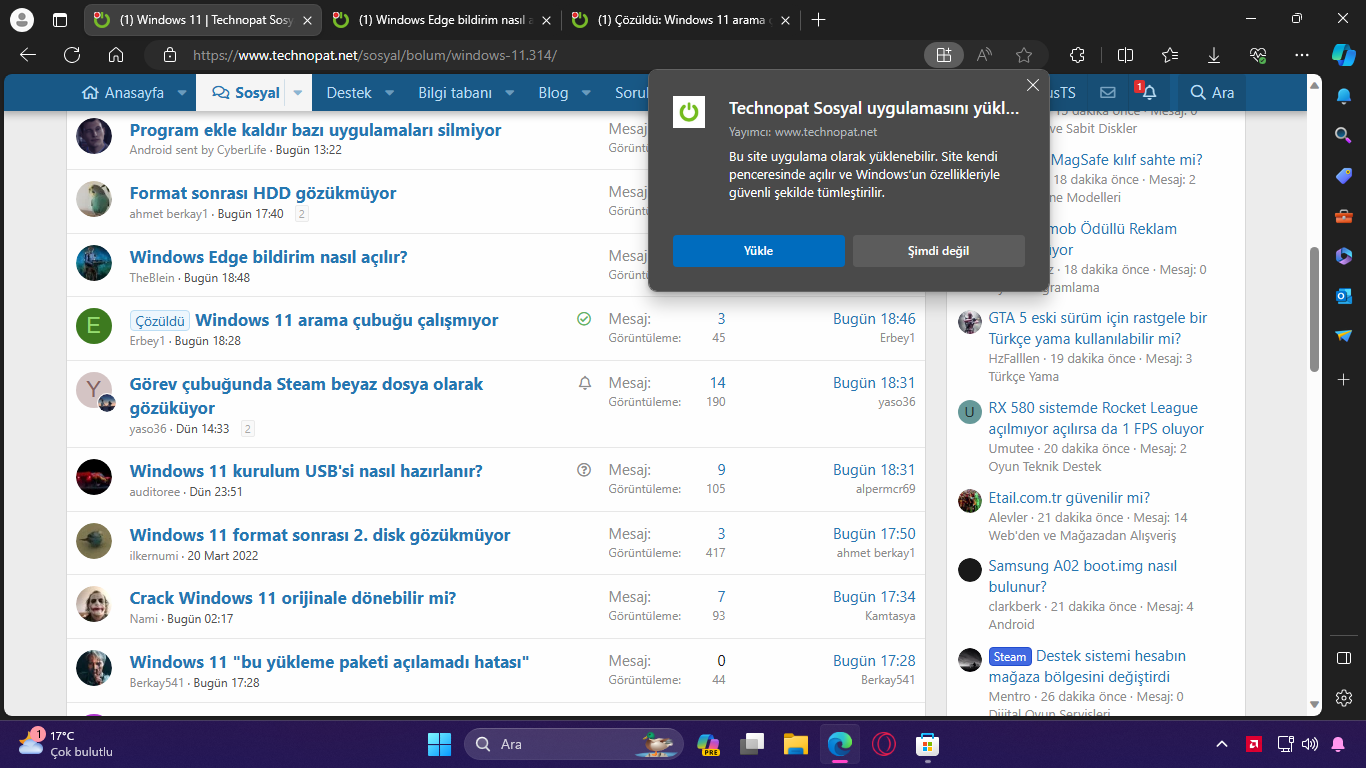Expand the Sosyal menu arrow
This screenshot has height=768, width=1366.
pos(297,93)
